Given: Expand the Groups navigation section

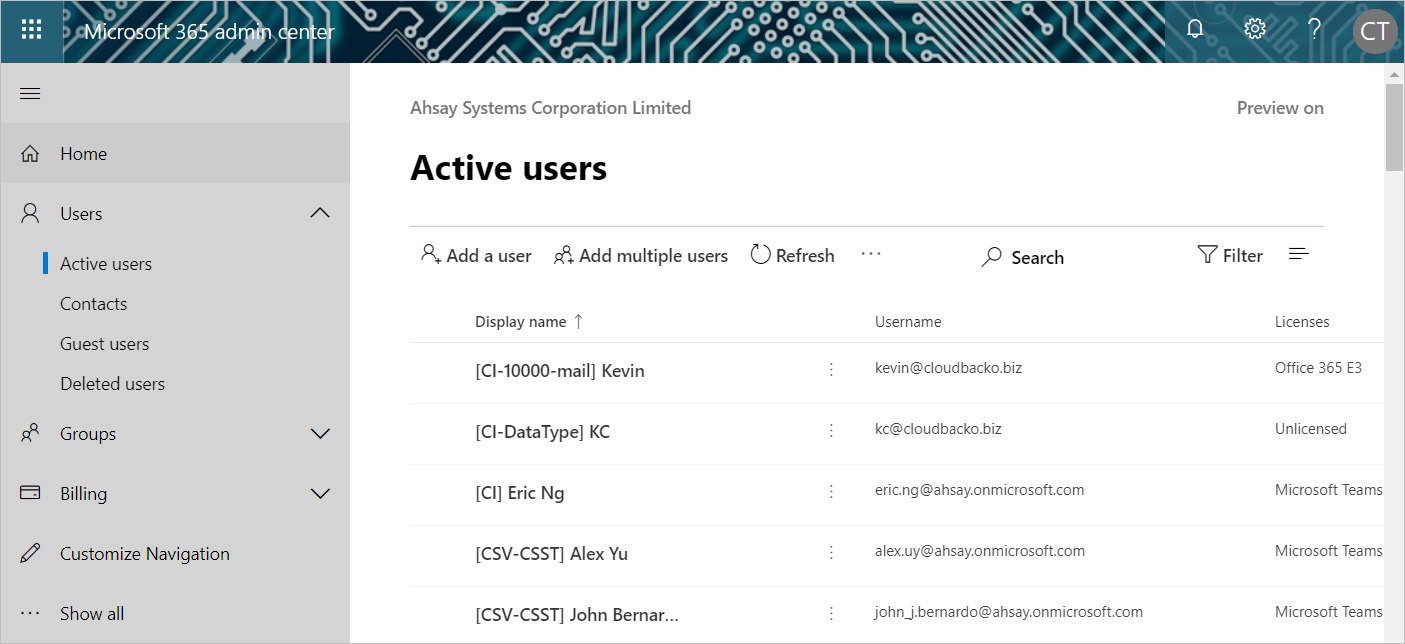Looking at the screenshot, I should click(320, 434).
